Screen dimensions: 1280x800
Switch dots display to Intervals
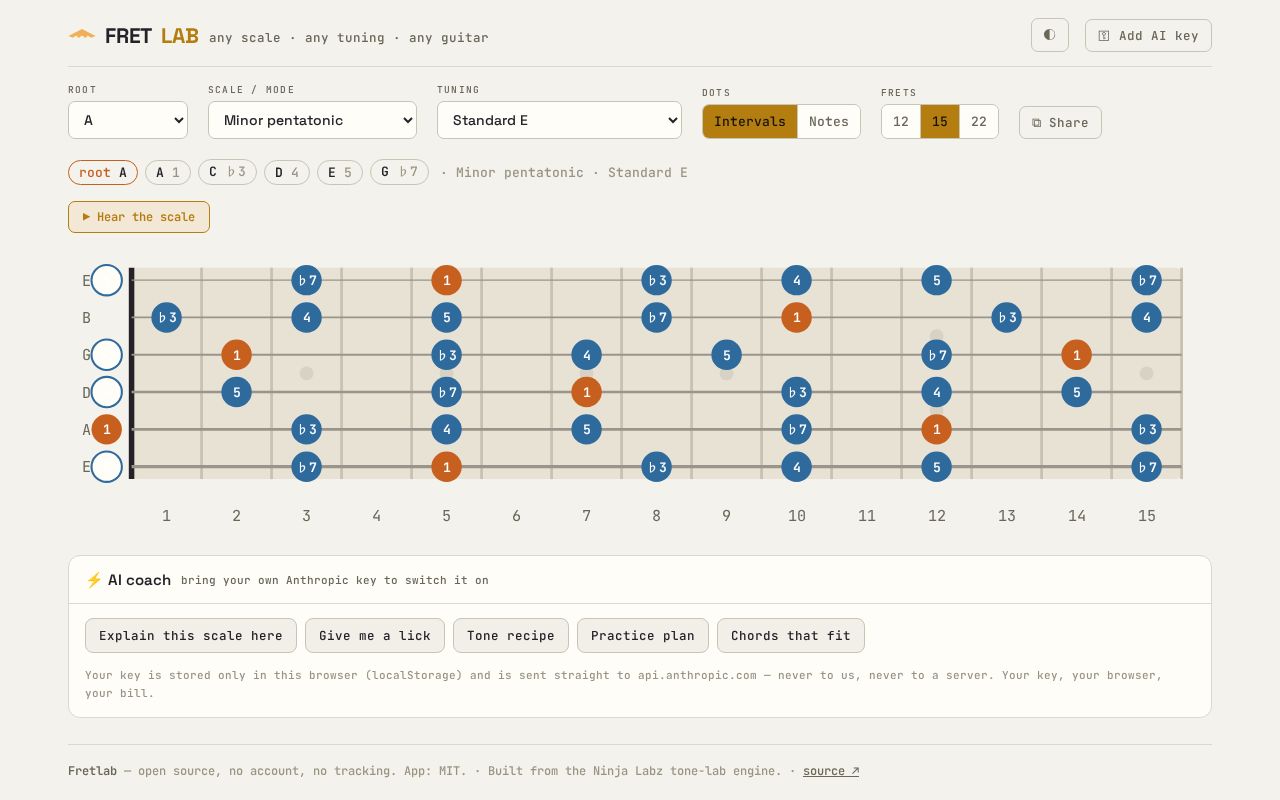[x=750, y=122]
